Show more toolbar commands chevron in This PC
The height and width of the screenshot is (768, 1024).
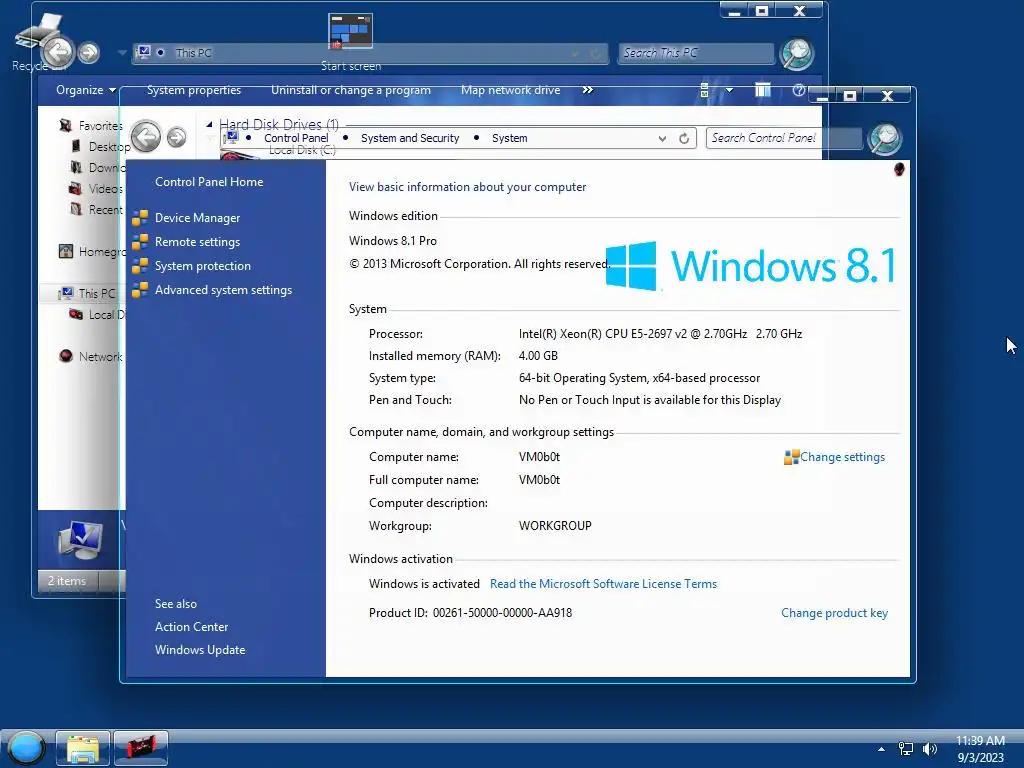(x=588, y=90)
